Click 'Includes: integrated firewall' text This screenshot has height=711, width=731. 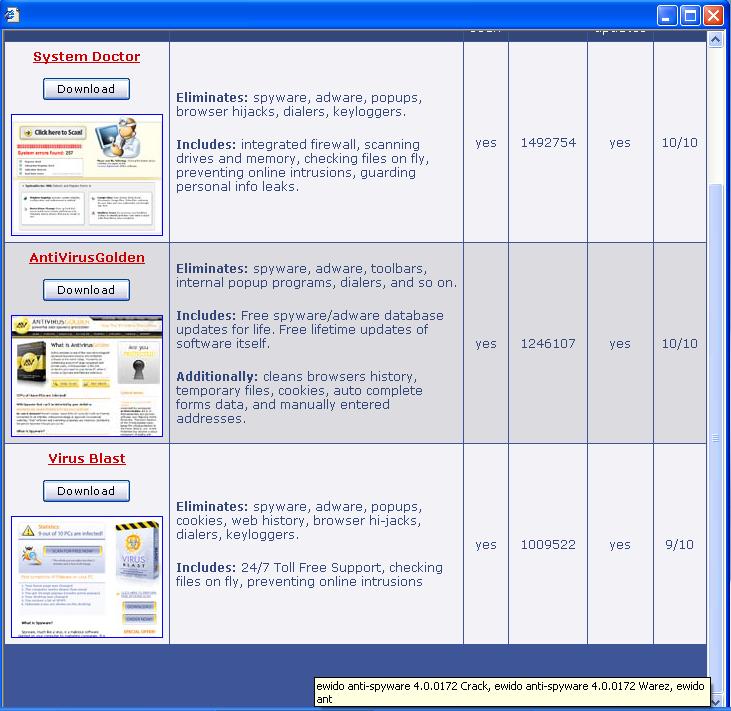tap(266, 145)
